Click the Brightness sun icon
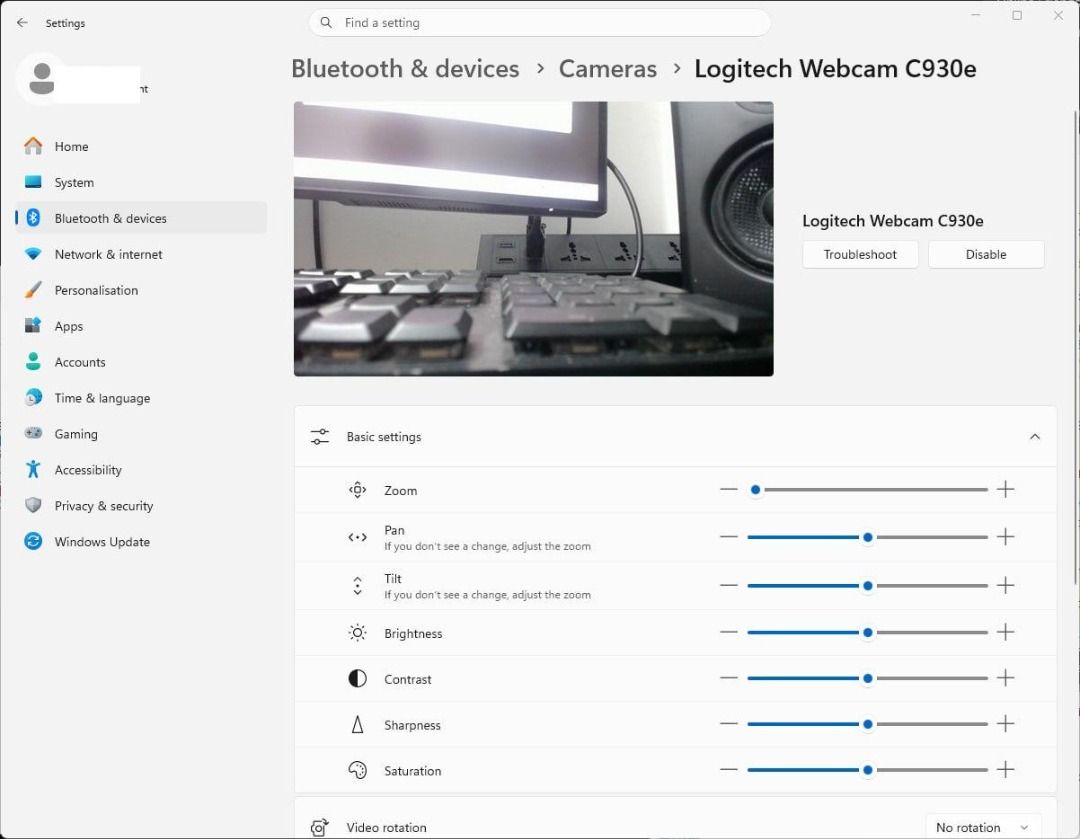The height and width of the screenshot is (839, 1080). tap(357, 632)
